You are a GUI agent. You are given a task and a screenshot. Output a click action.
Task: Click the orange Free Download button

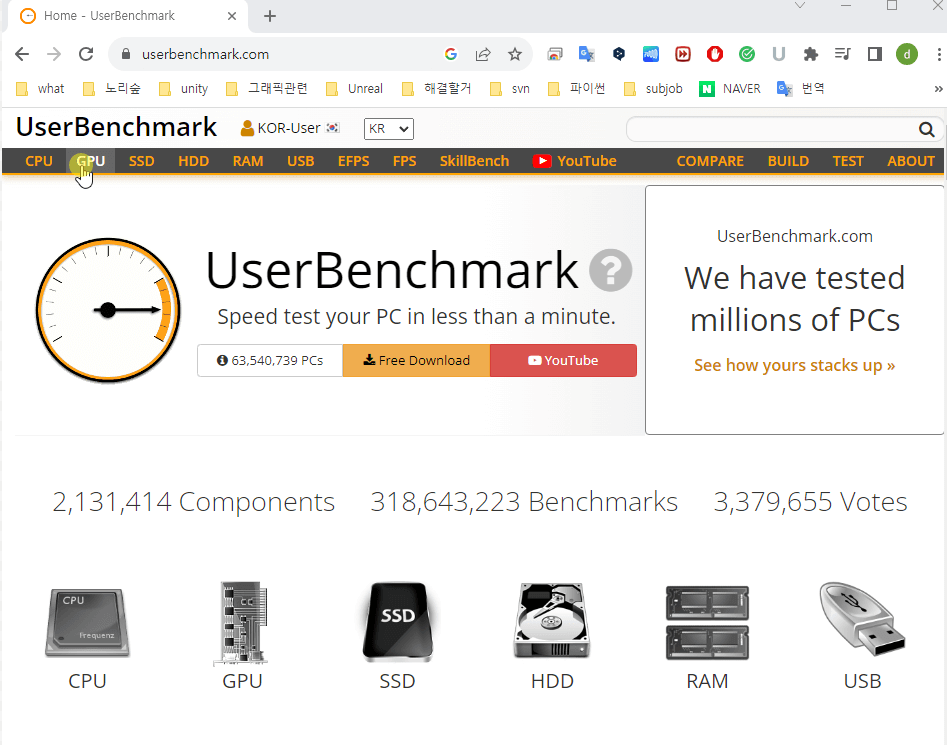tap(416, 360)
